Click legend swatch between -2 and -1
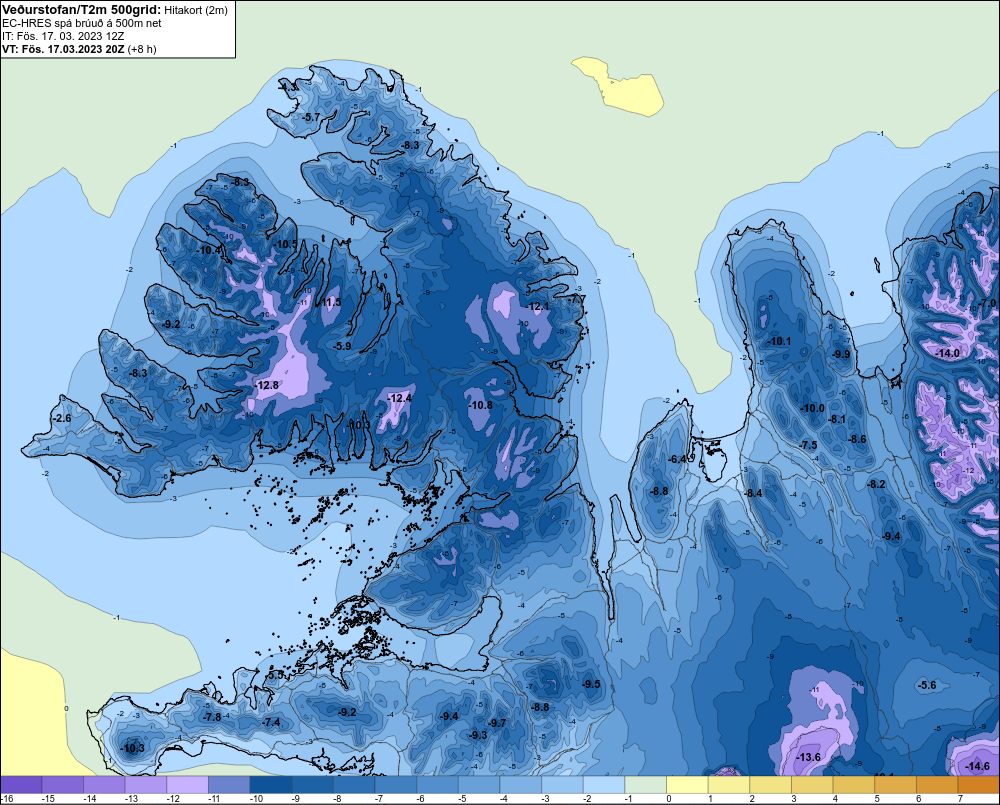The height and width of the screenshot is (805, 1000). (x=604, y=785)
